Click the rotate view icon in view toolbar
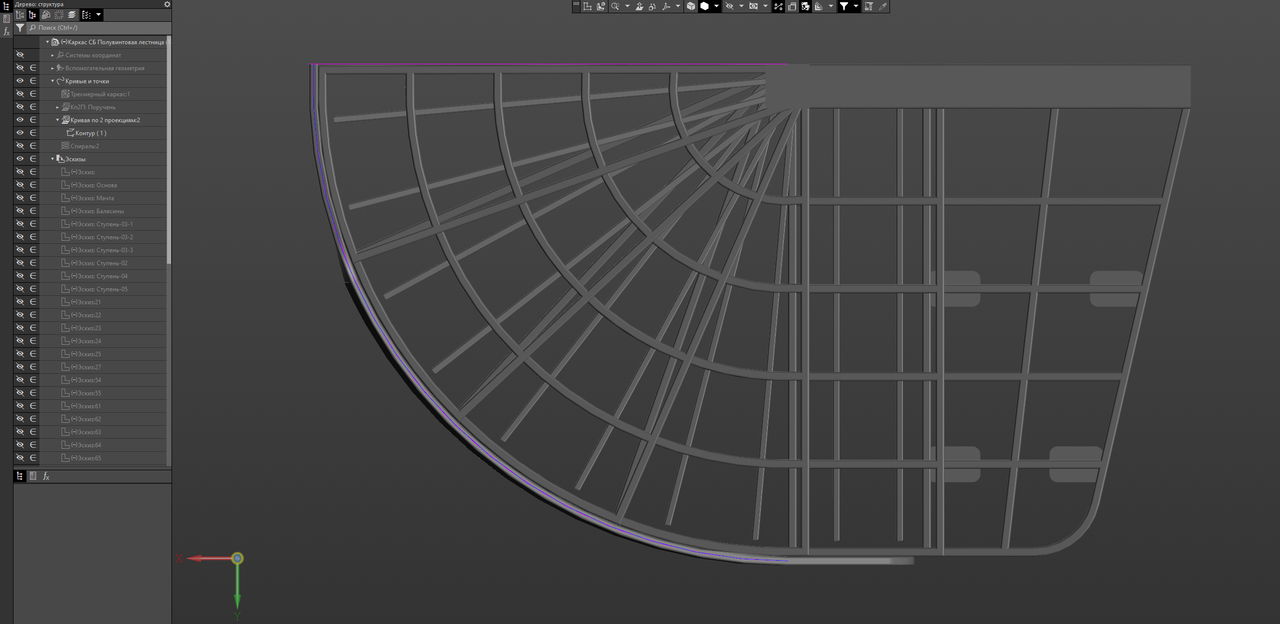Screen dimensions: 1280x624 coord(651,6)
